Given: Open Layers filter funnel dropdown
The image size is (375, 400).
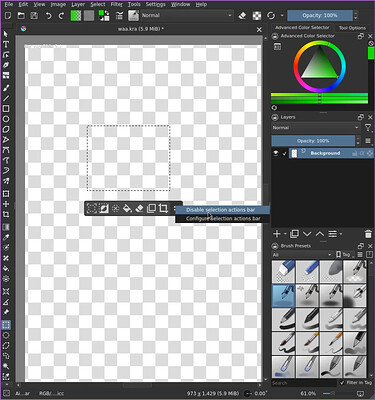Looking at the screenshot, I should coord(368,128).
